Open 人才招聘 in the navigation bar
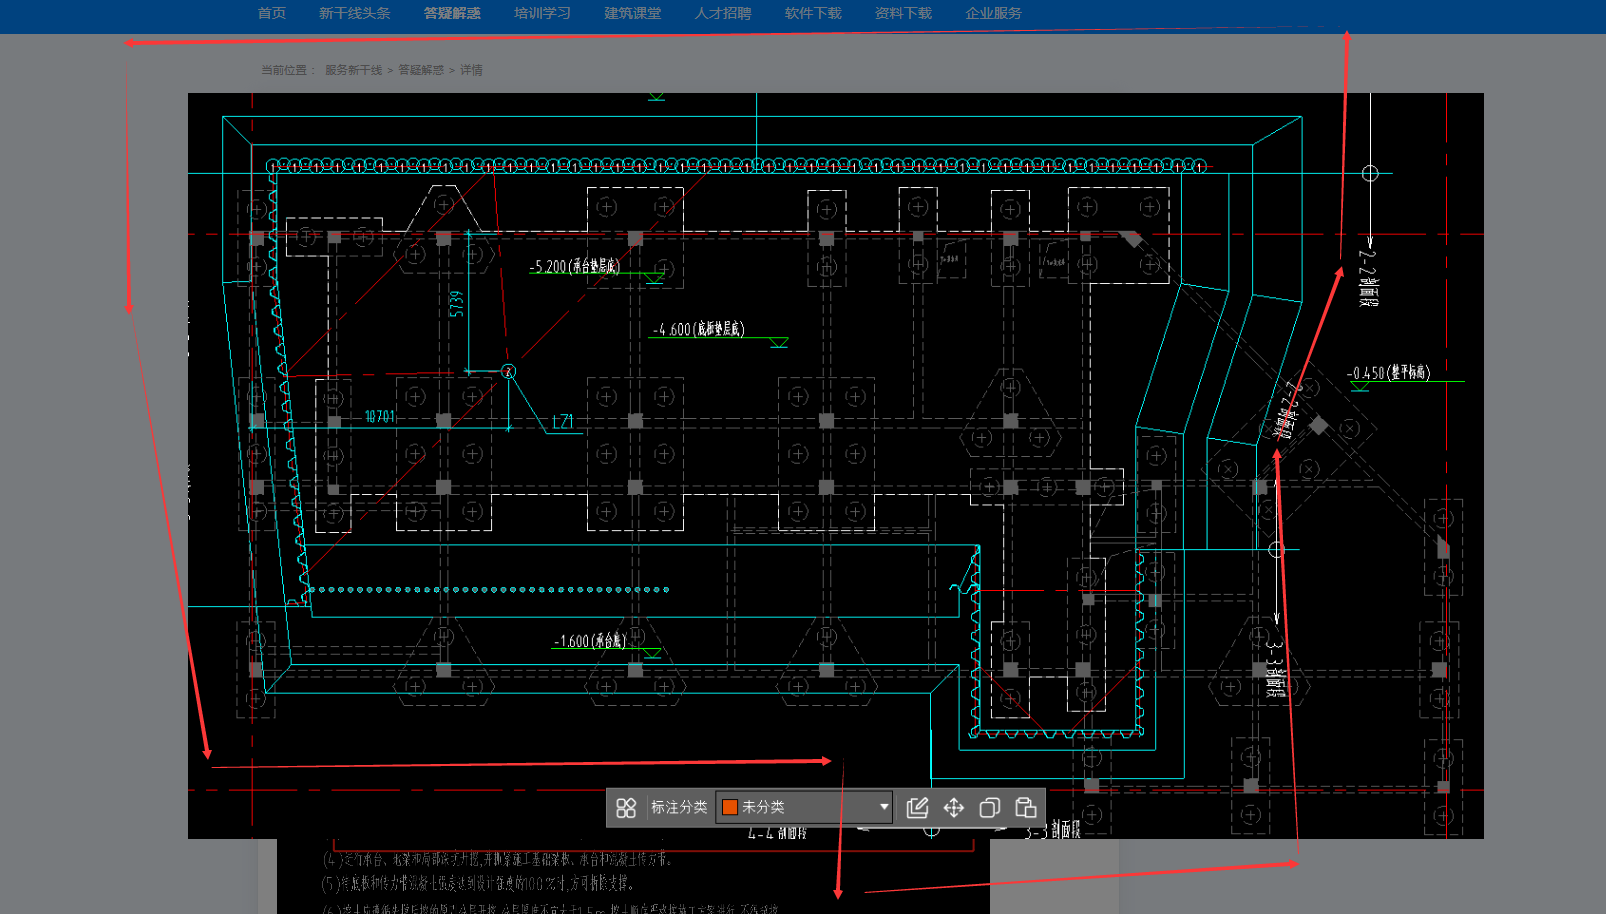The height and width of the screenshot is (914, 1606). (723, 13)
